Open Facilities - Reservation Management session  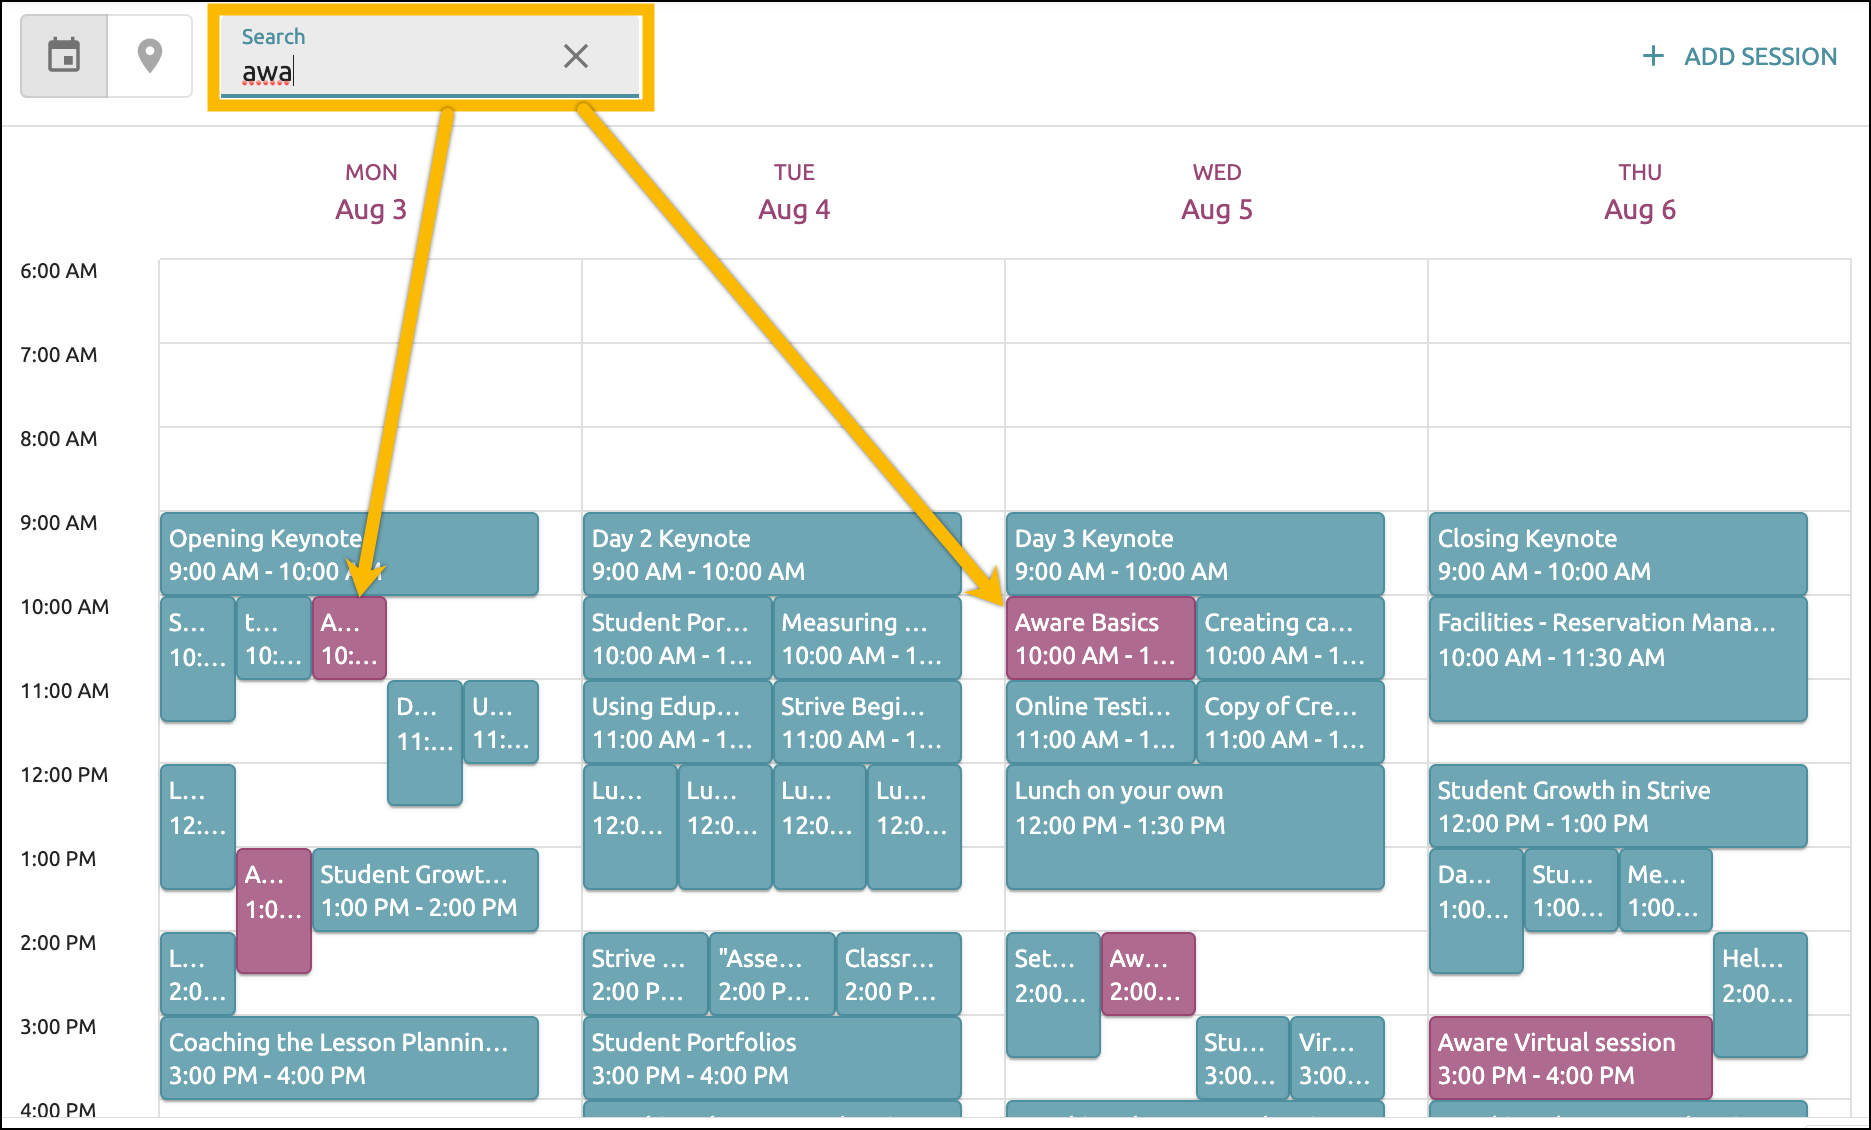point(1617,659)
